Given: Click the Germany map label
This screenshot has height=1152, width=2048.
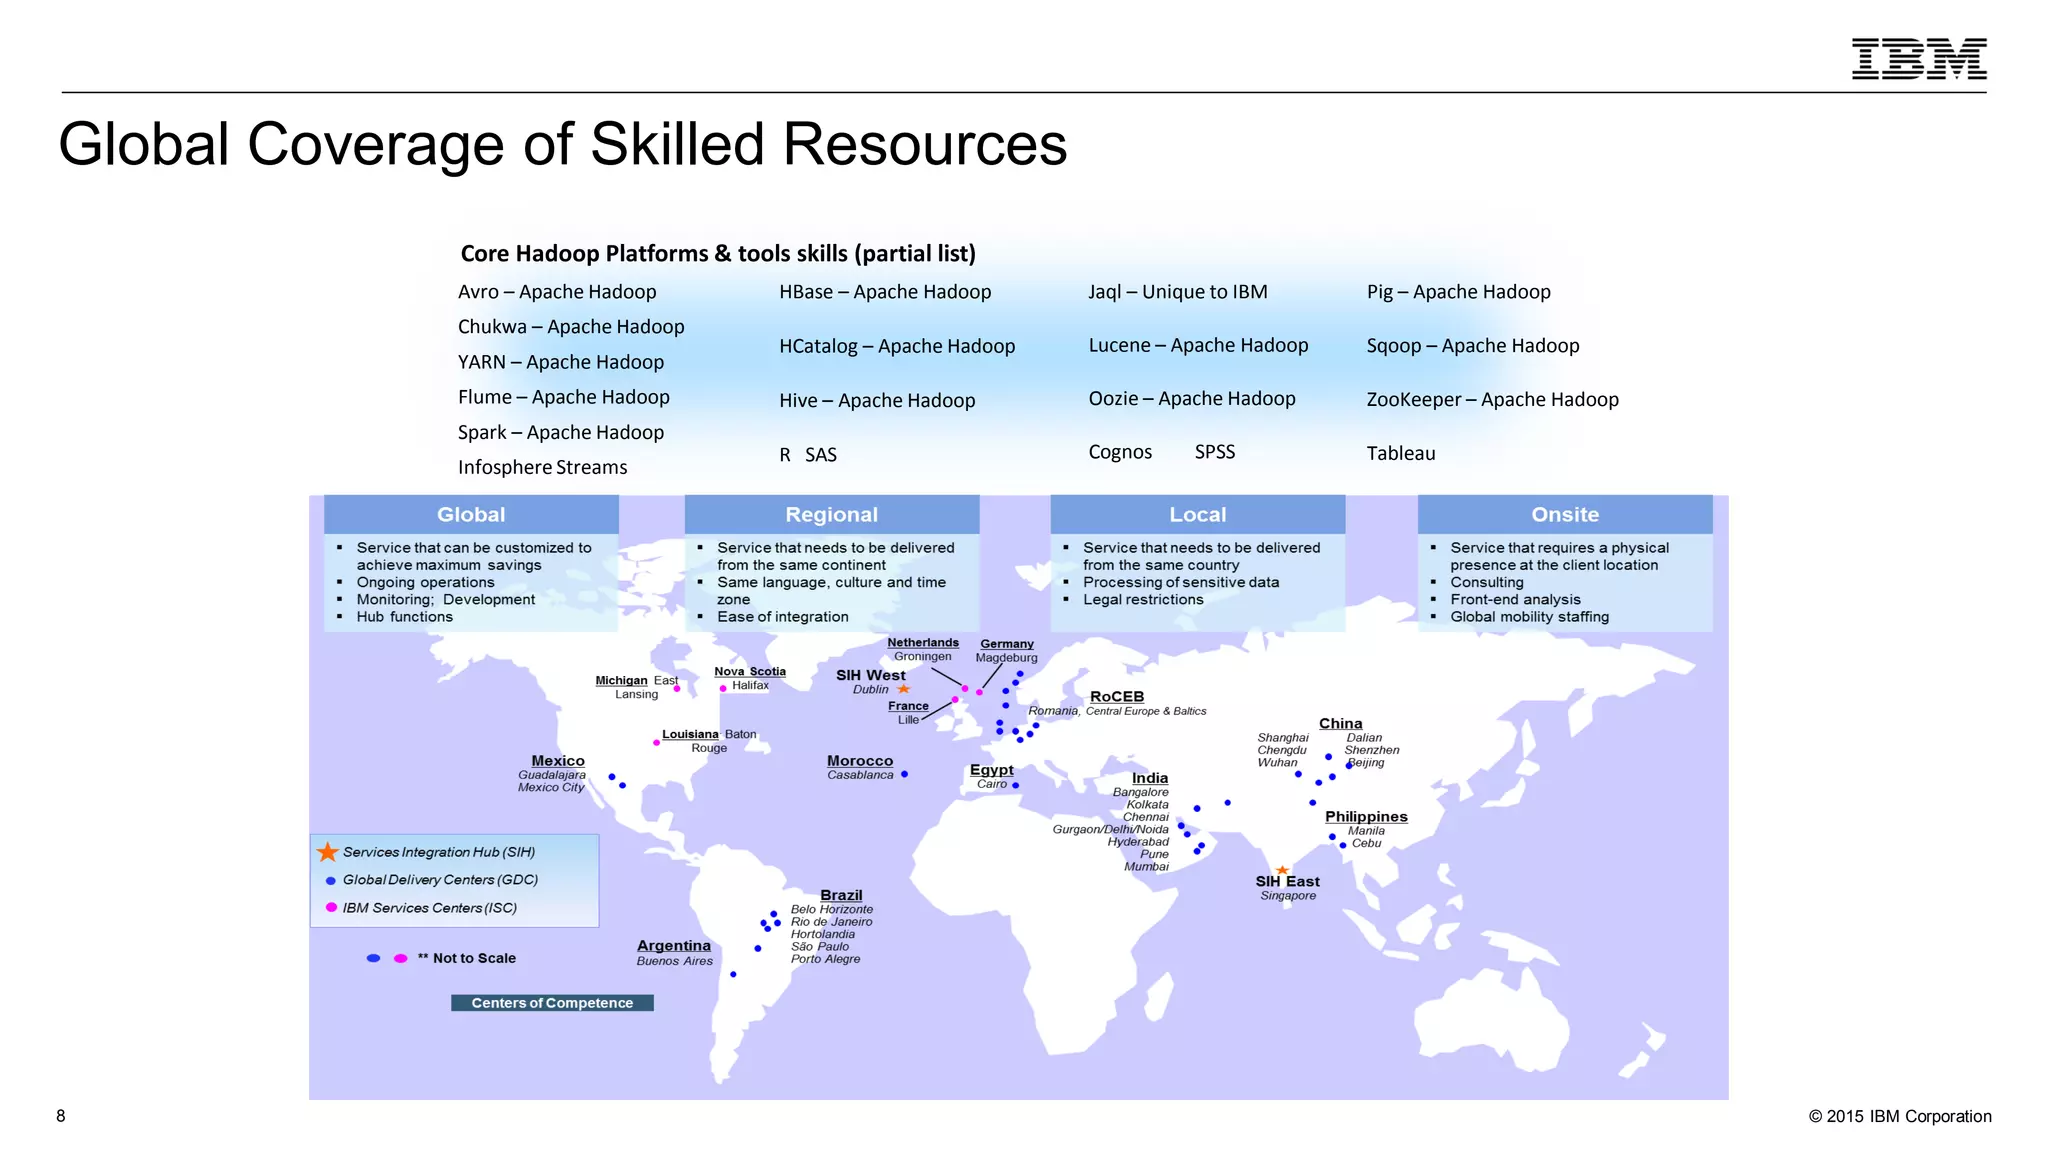Looking at the screenshot, I should tap(1007, 644).
